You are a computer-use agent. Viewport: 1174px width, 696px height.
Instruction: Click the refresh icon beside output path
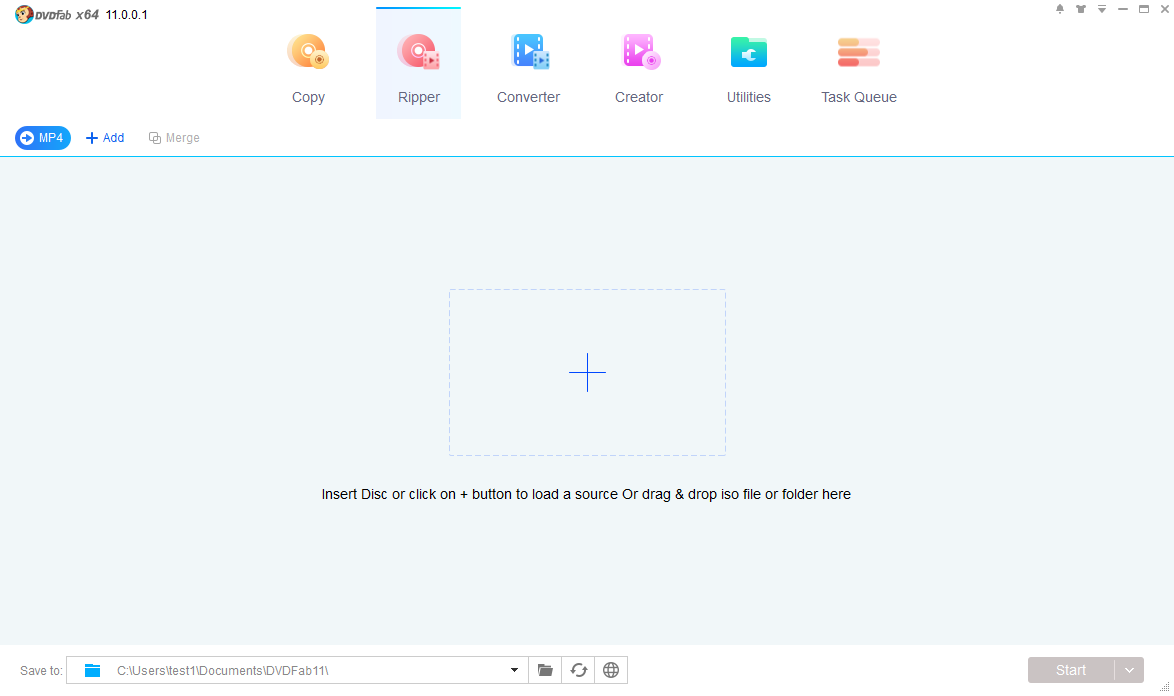click(578, 670)
